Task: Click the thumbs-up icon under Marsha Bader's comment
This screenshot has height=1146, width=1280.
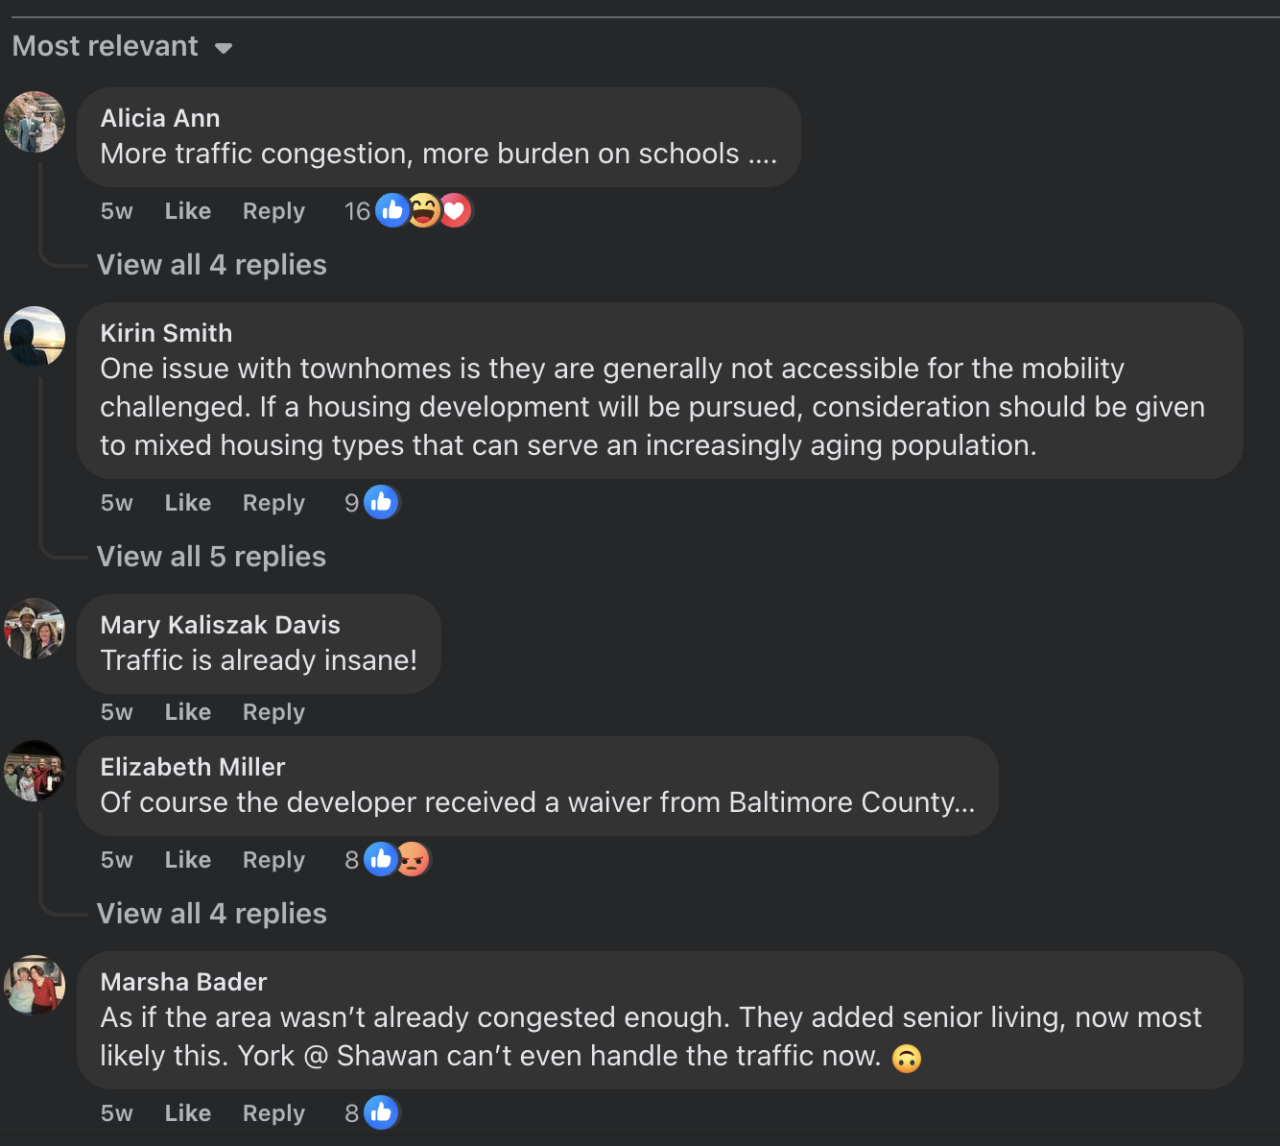Action: click(381, 1112)
